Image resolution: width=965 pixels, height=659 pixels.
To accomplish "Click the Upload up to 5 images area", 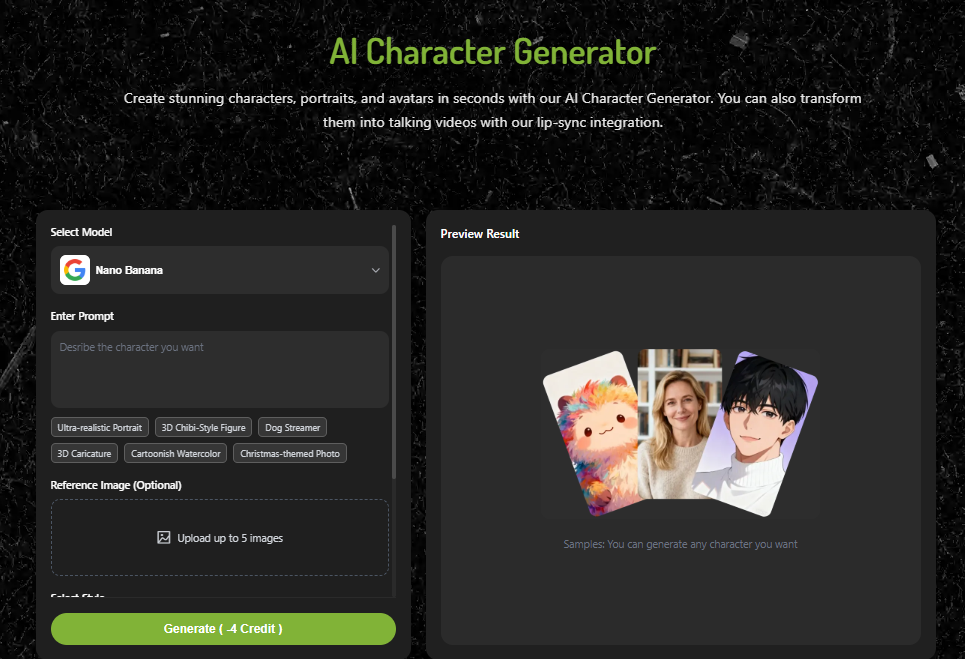I will (x=220, y=537).
